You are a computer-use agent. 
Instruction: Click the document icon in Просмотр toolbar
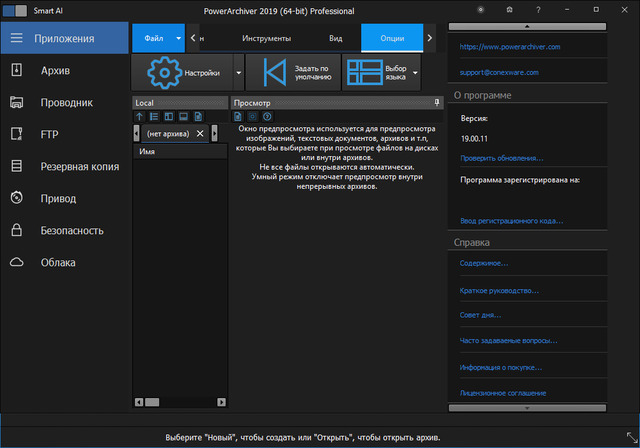(x=238, y=117)
